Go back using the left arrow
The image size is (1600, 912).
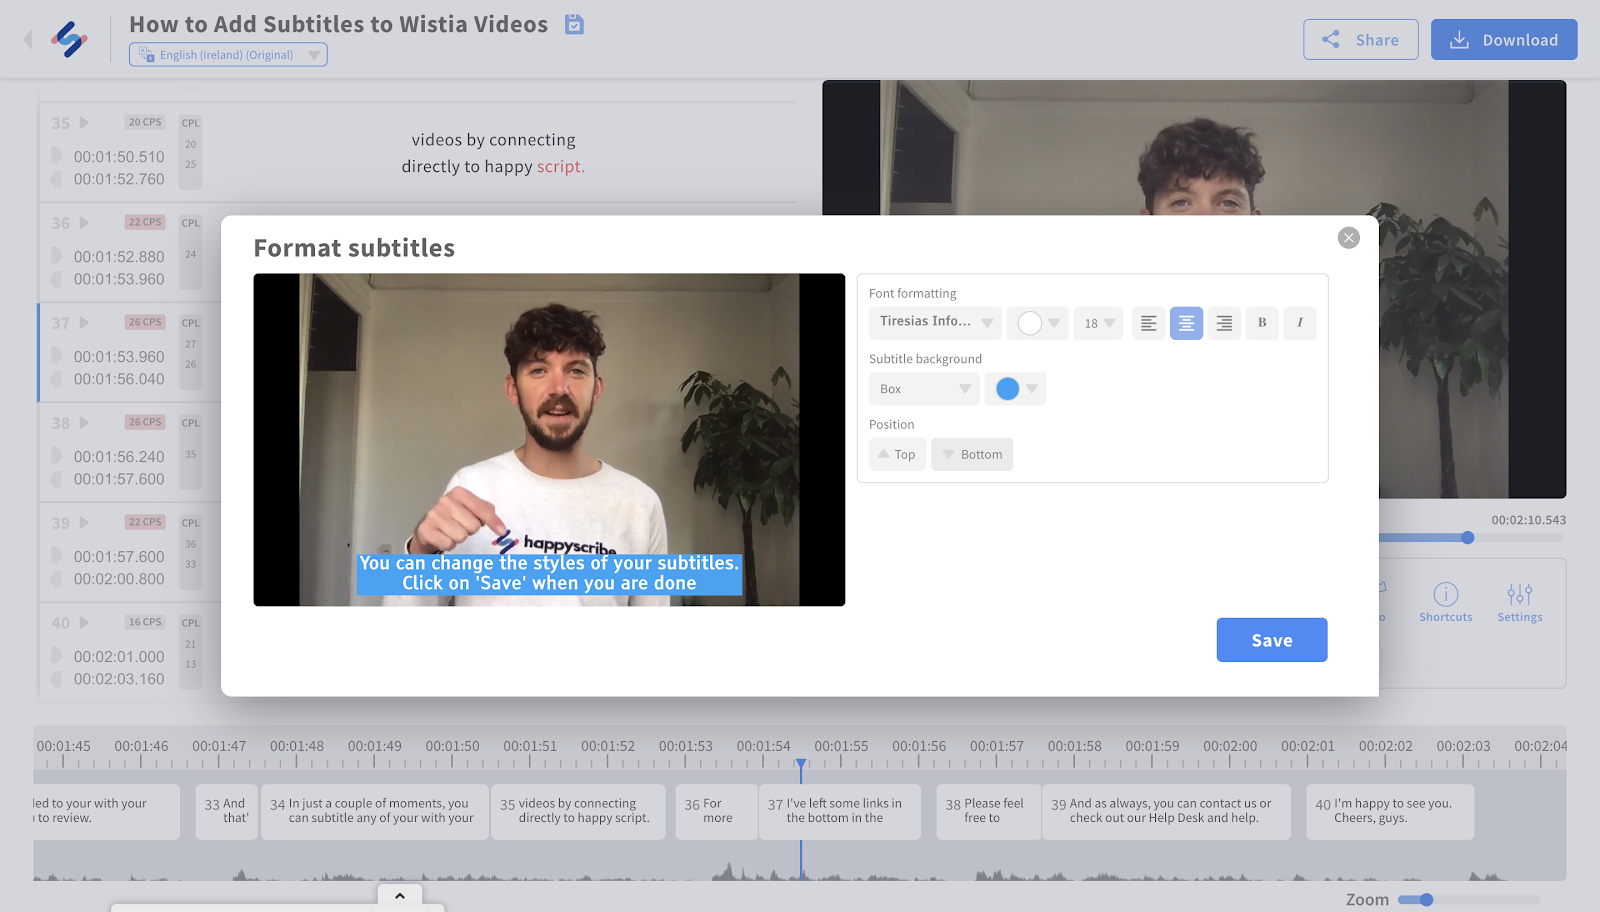(x=28, y=39)
